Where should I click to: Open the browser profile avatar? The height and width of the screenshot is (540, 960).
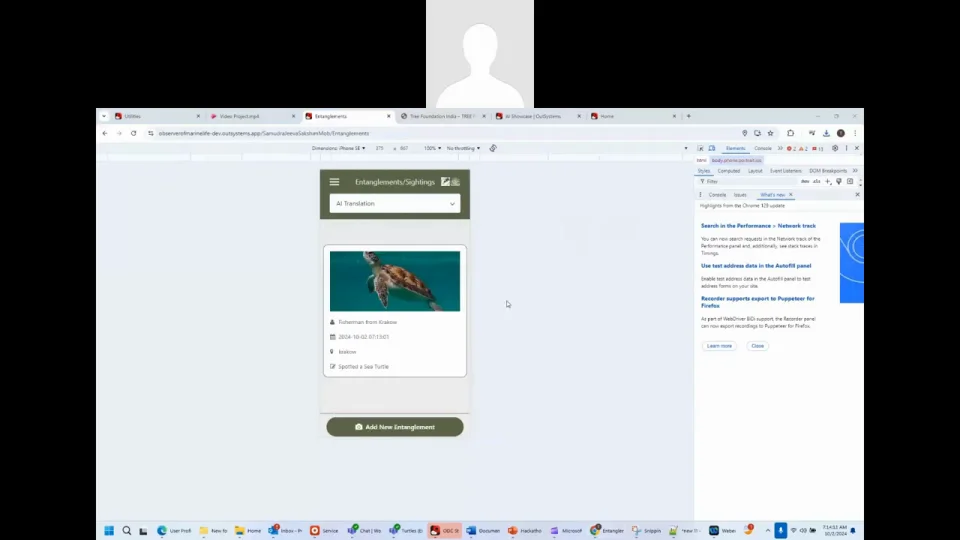(841, 133)
